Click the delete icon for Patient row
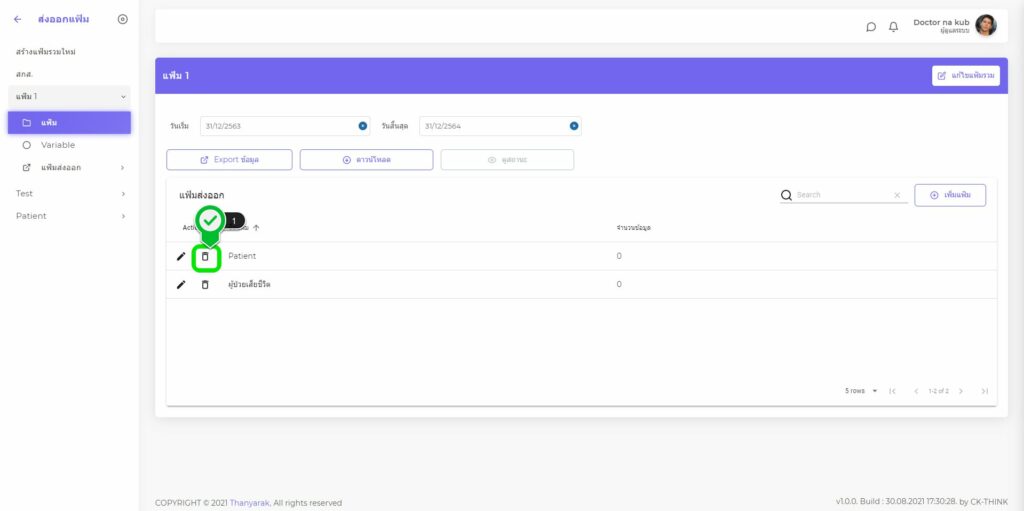Image resolution: width=1024 pixels, height=511 pixels. point(205,257)
